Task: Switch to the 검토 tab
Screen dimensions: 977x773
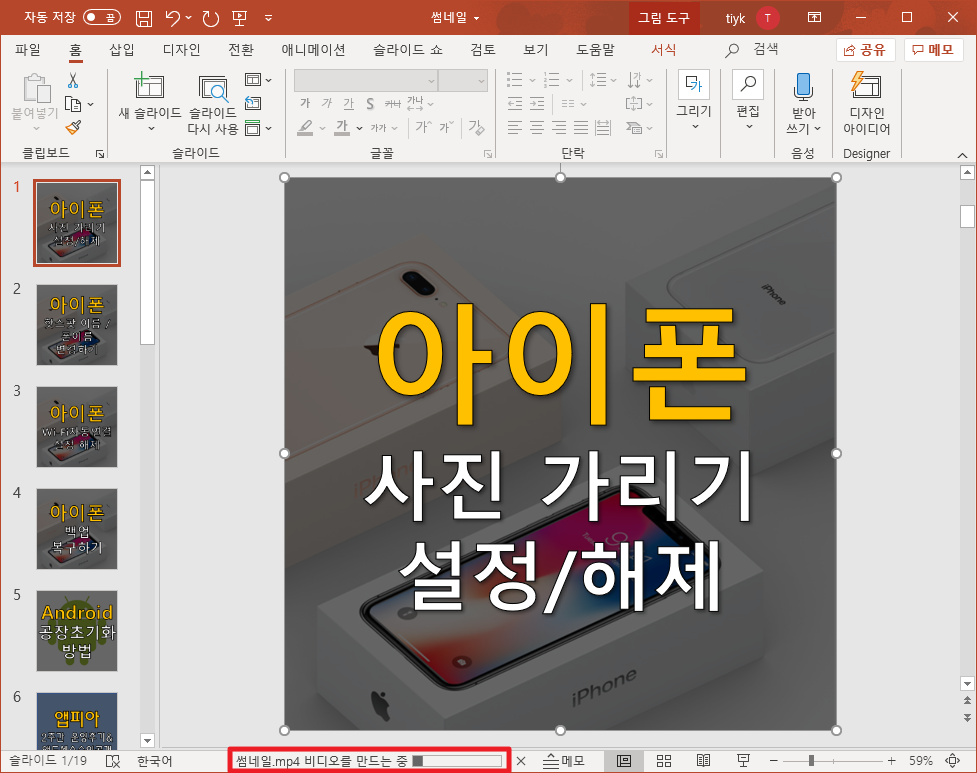Action: (x=483, y=50)
